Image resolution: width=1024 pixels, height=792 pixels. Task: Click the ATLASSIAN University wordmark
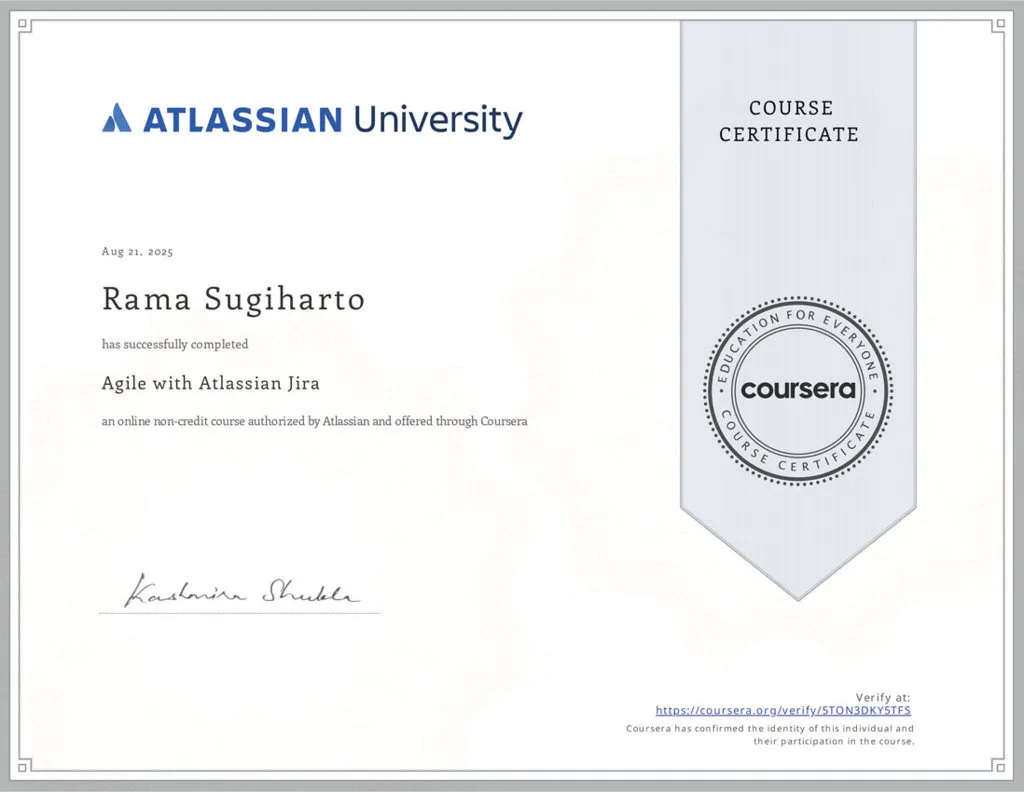click(330, 118)
